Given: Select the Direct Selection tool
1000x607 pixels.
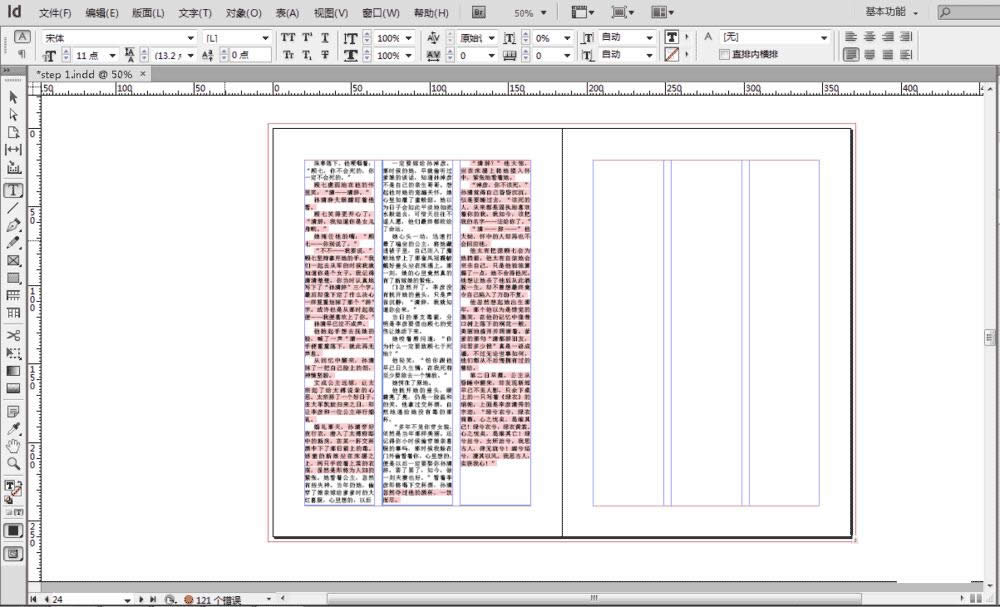Looking at the screenshot, I should (x=14, y=115).
